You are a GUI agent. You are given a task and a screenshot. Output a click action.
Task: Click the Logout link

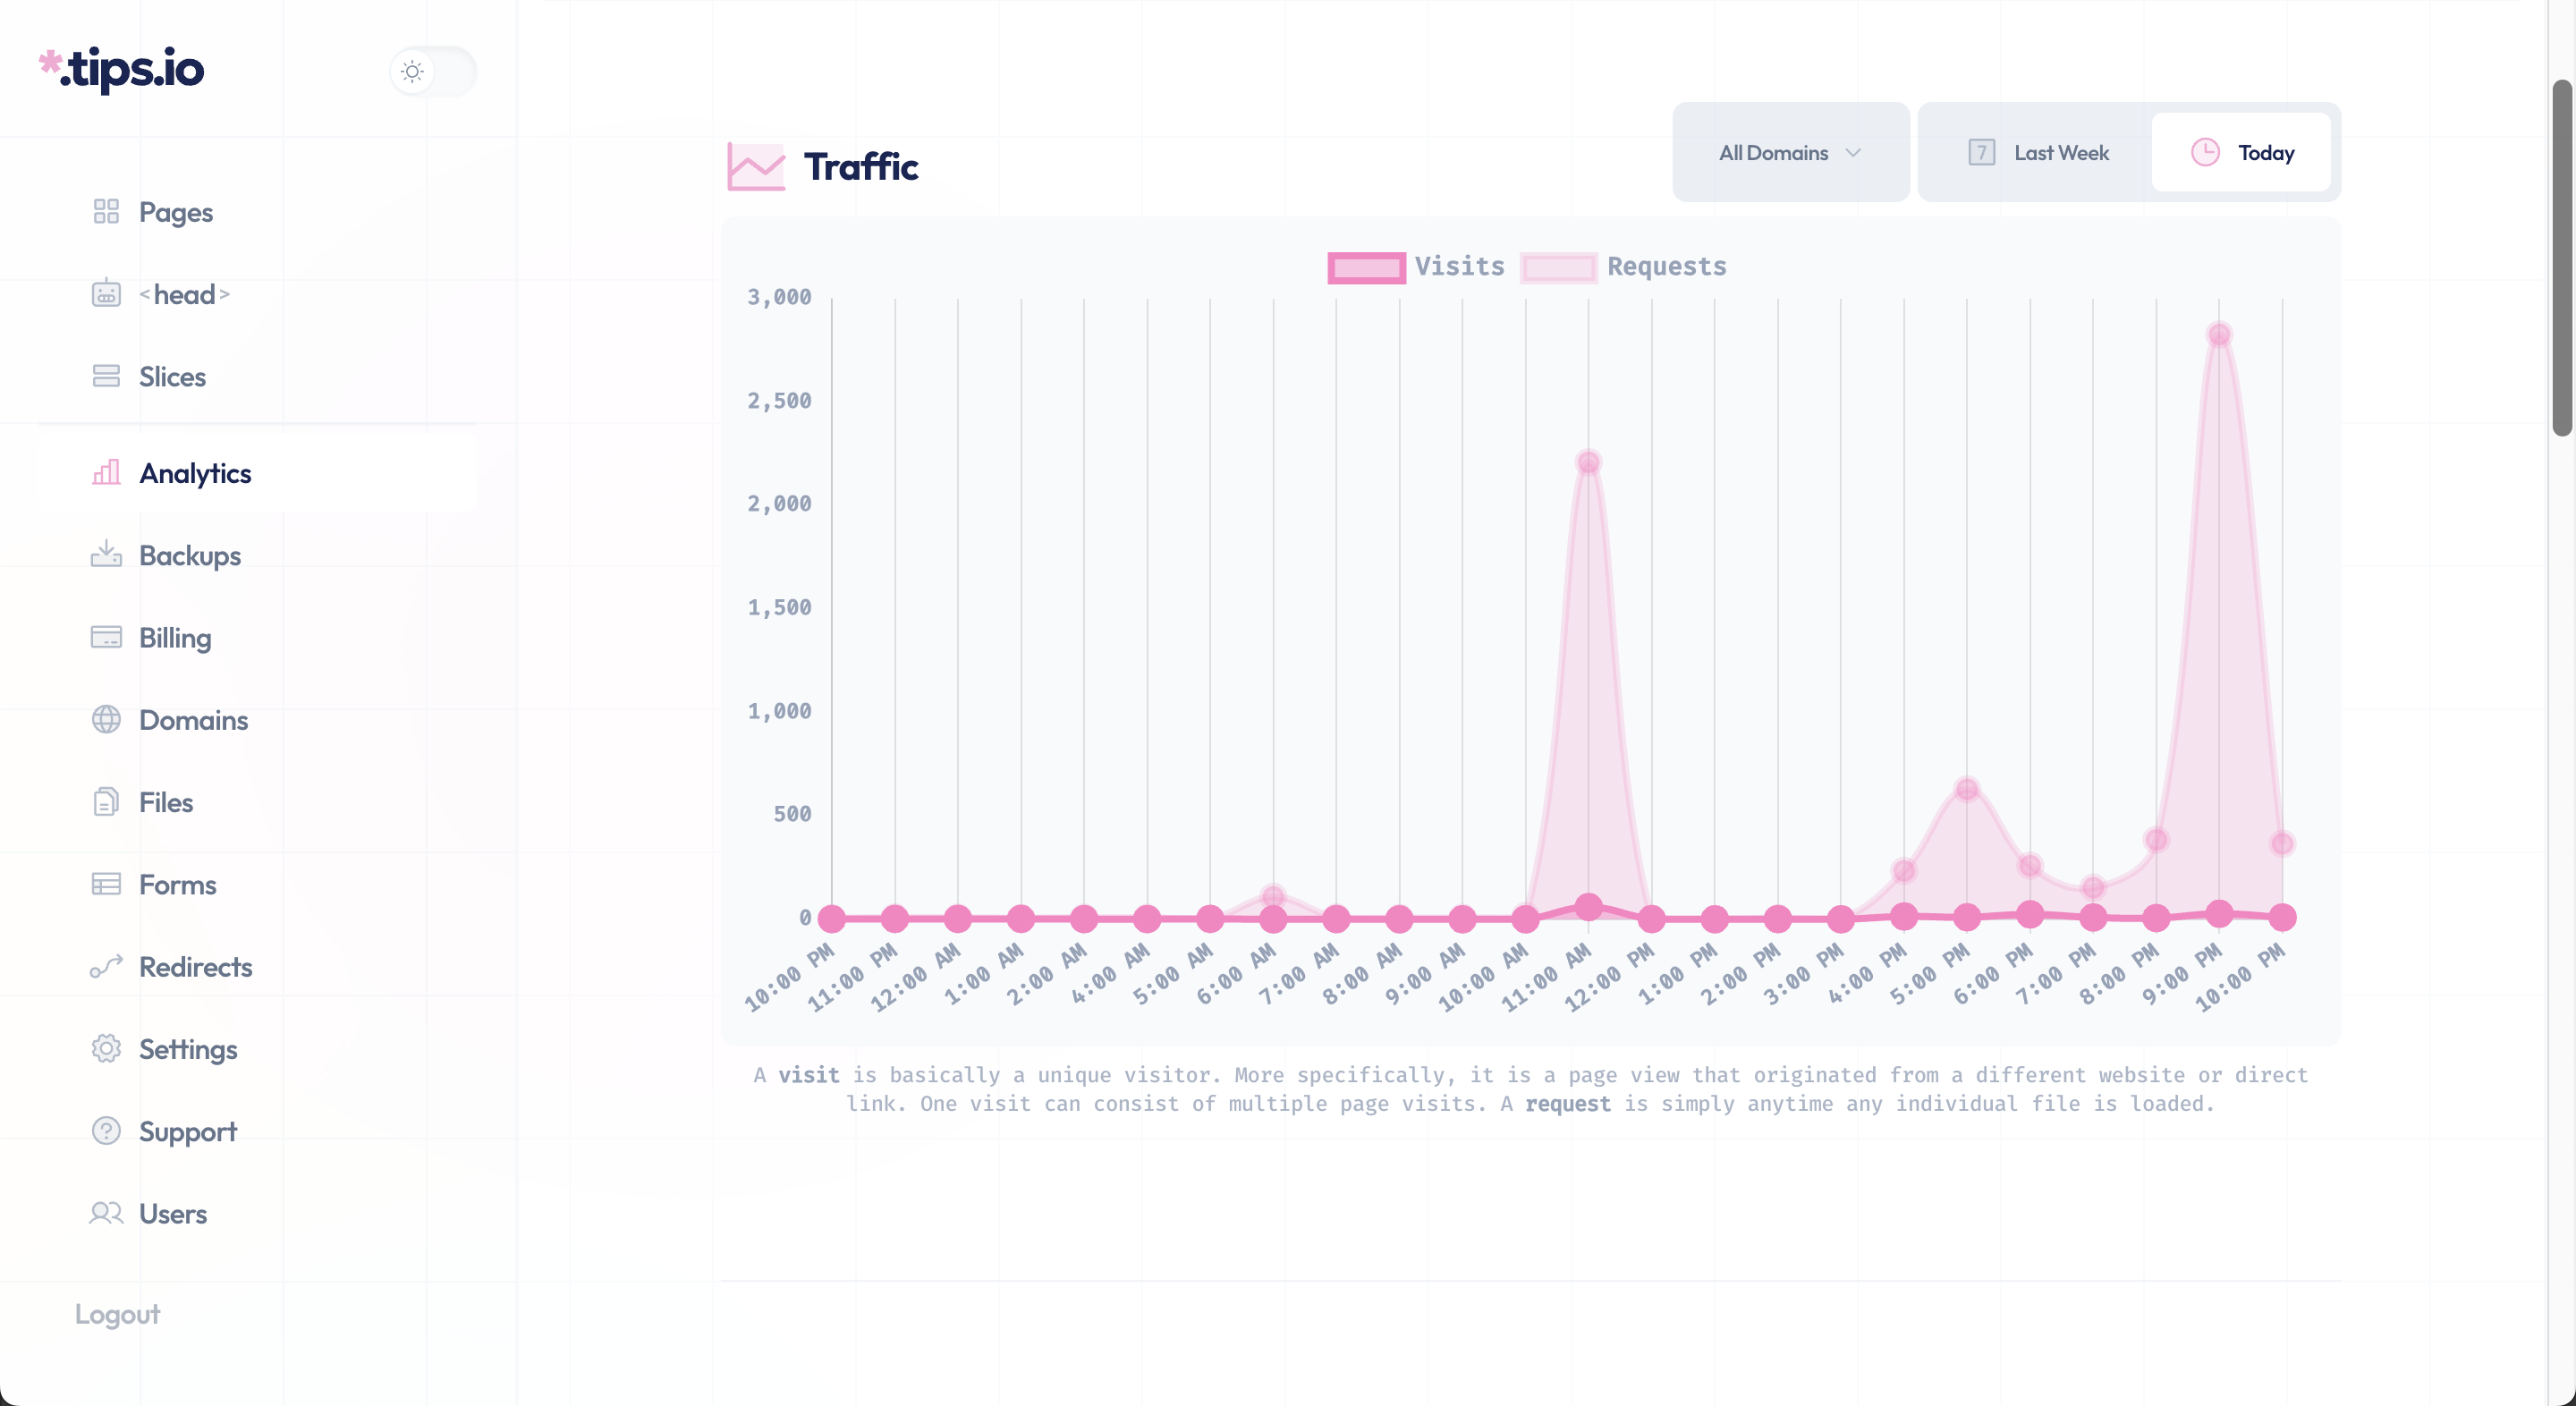pos(117,1314)
